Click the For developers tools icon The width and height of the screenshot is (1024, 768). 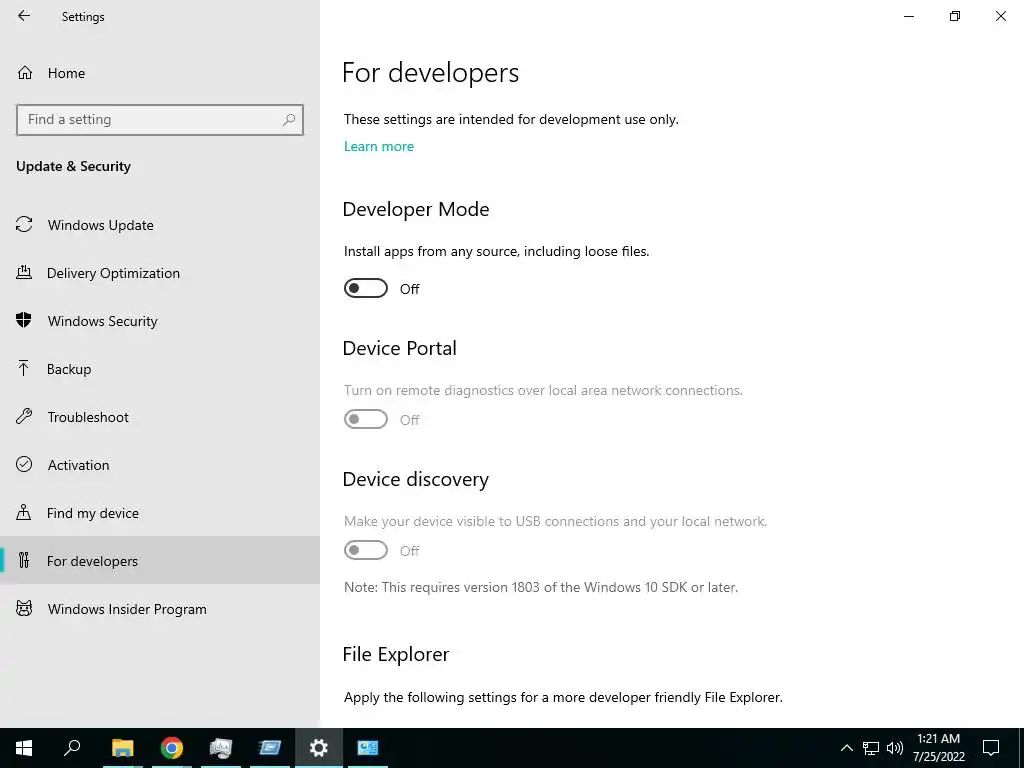(24, 560)
